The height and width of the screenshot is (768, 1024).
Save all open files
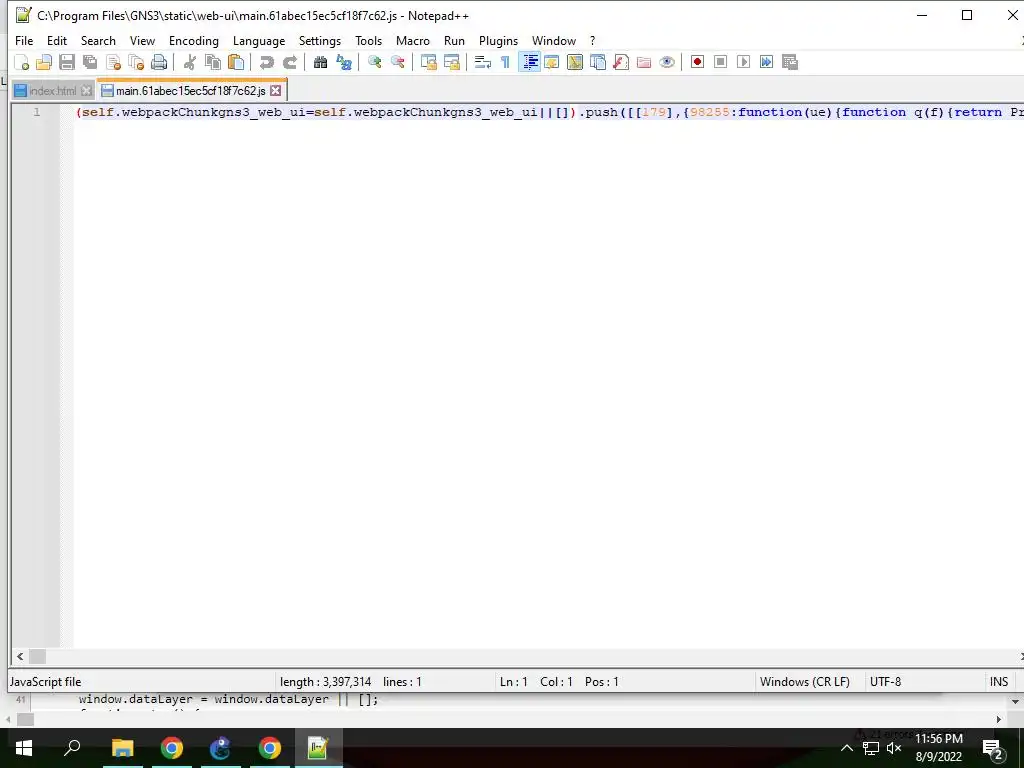(x=90, y=62)
